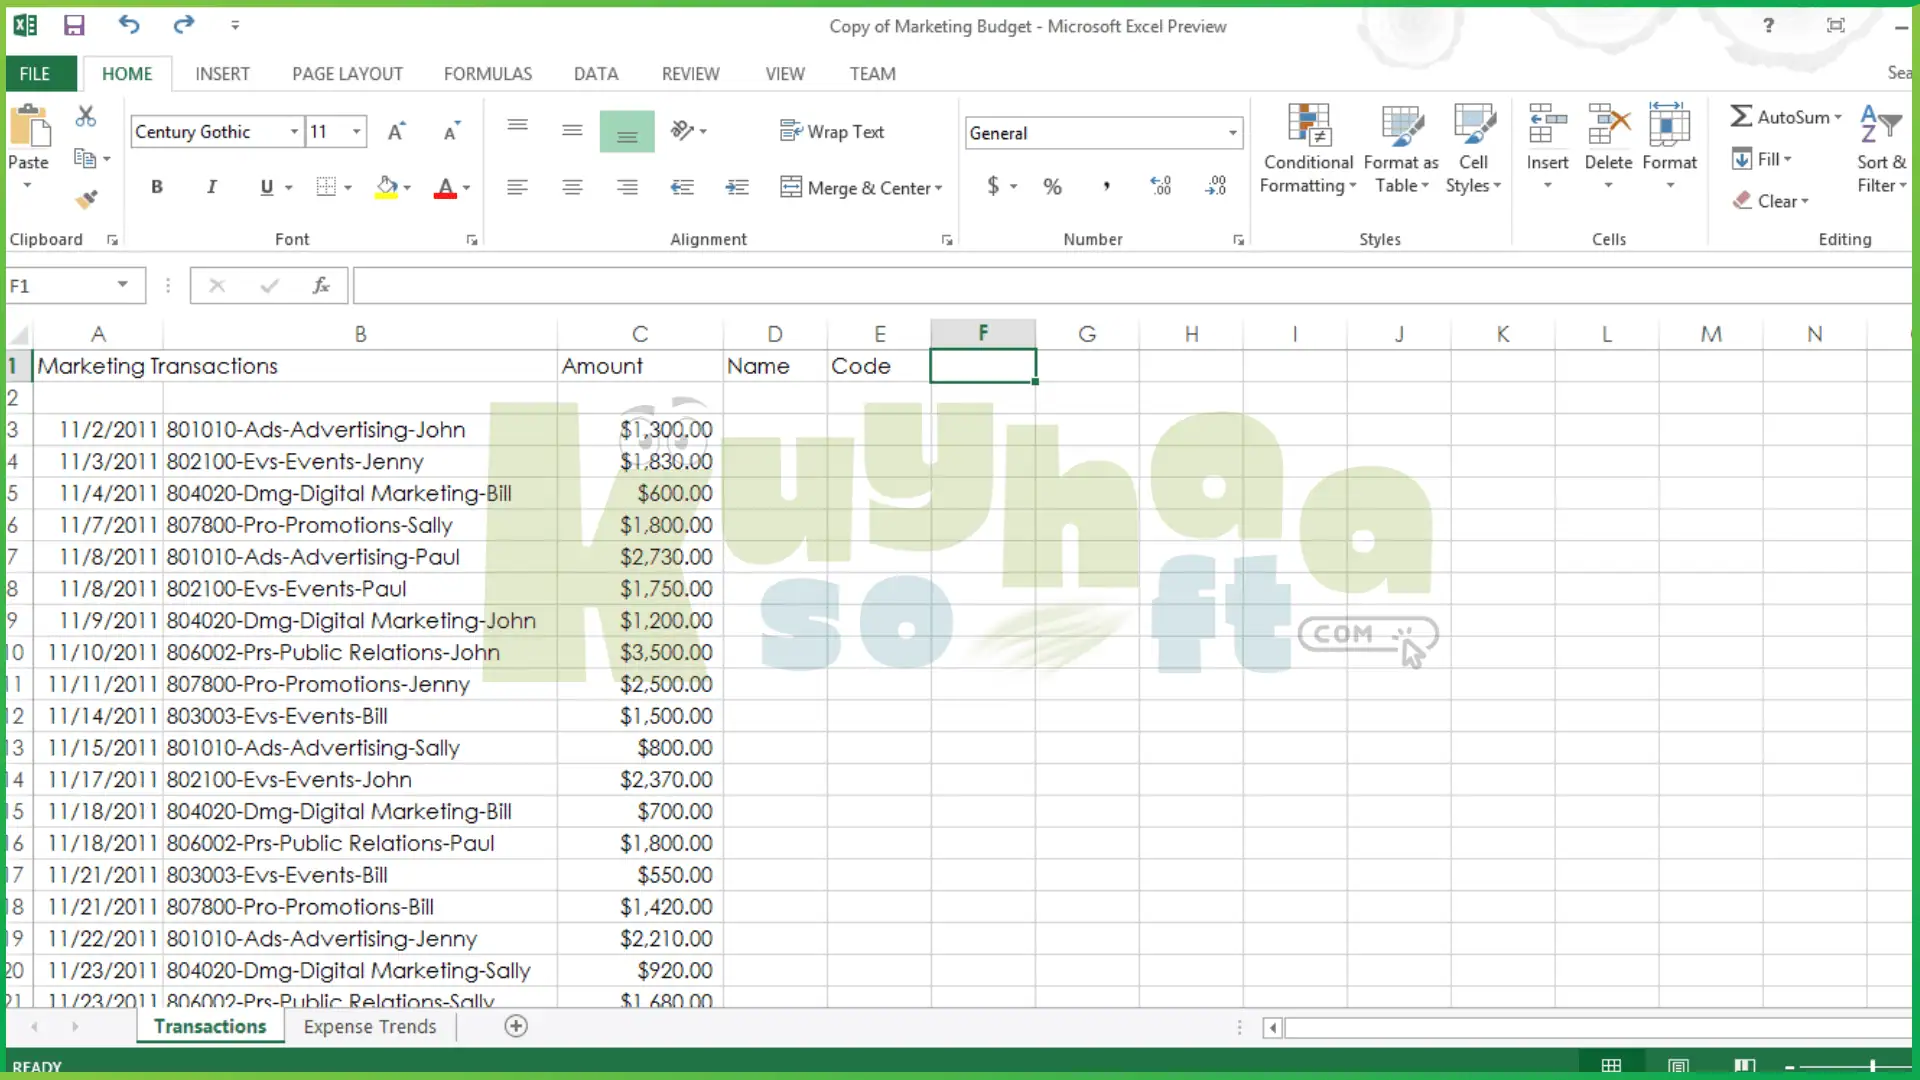Viewport: 1920px width, 1080px height.
Task: Open the font name dropdown
Action: [x=294, y=132]
